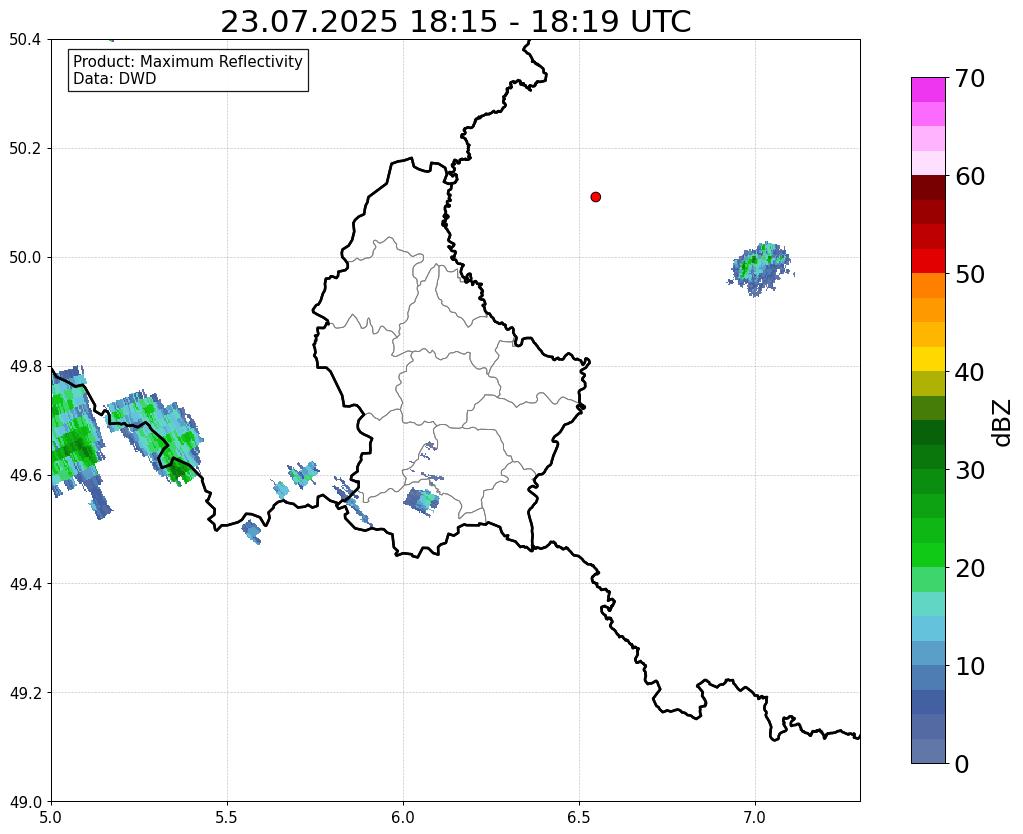Image resolution: width=1023 pixels, height=834 pixels.
Task: Click the latitude tick label 50.2
Action: [25, 149]
